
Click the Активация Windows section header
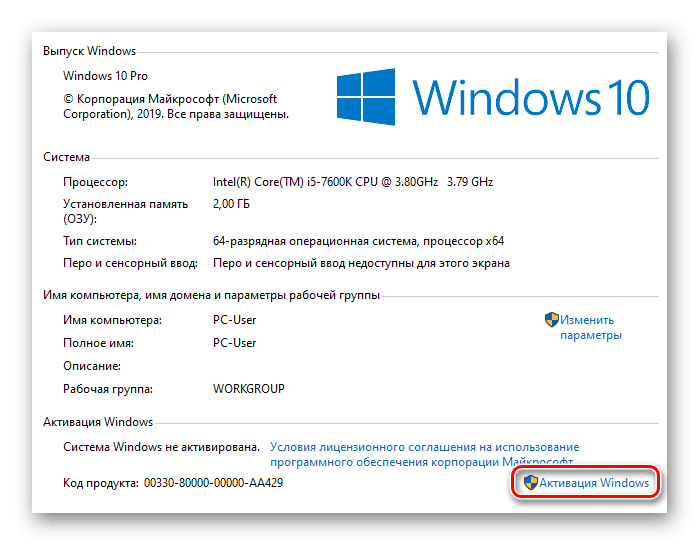[98, 422]
